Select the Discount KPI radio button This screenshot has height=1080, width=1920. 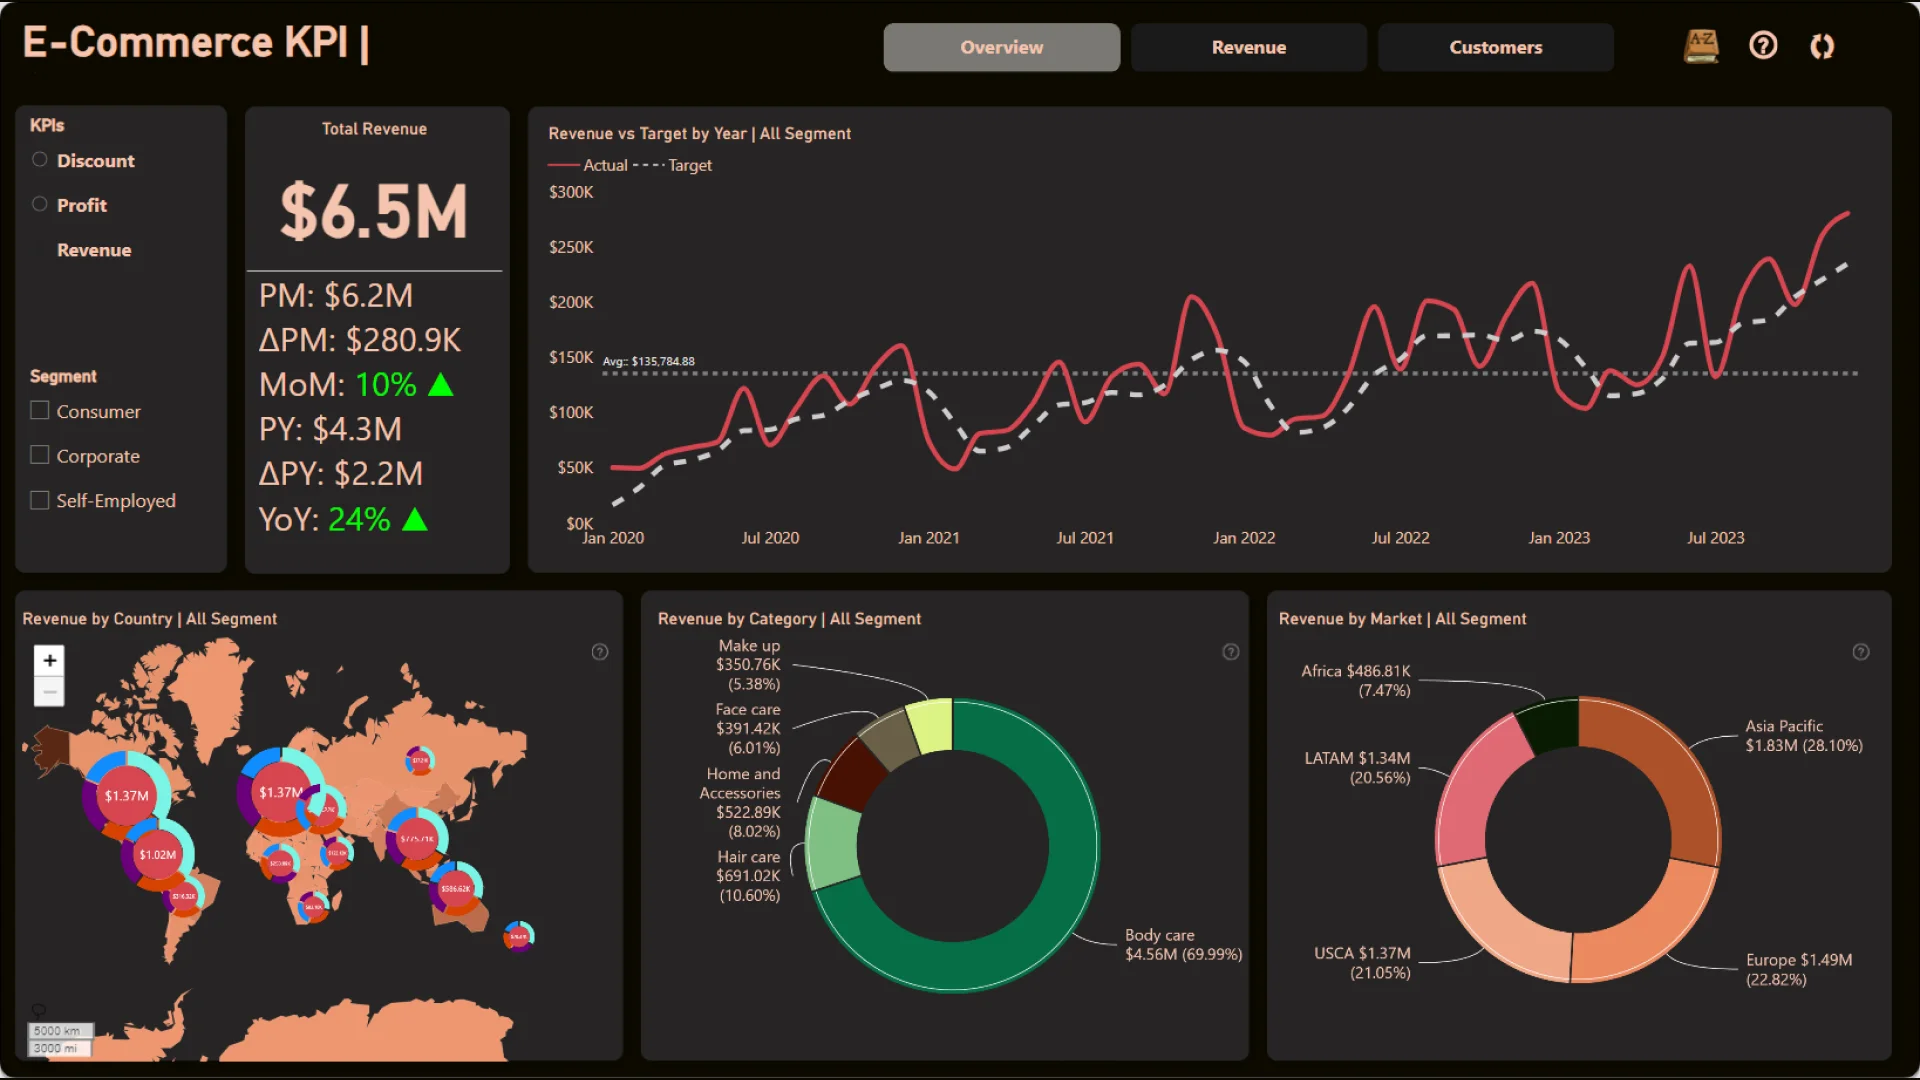coord(40,160)
